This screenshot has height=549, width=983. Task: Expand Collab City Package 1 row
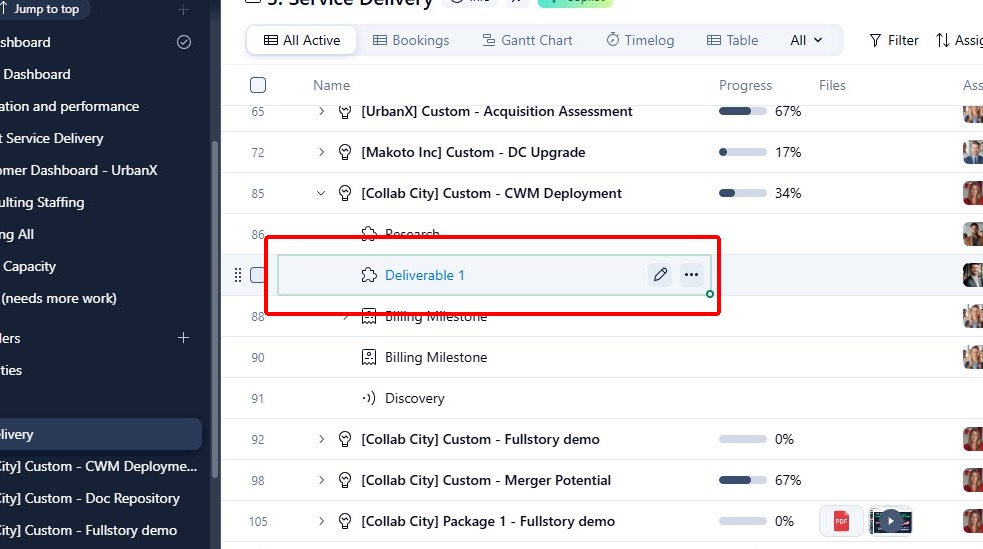[321, 521]
